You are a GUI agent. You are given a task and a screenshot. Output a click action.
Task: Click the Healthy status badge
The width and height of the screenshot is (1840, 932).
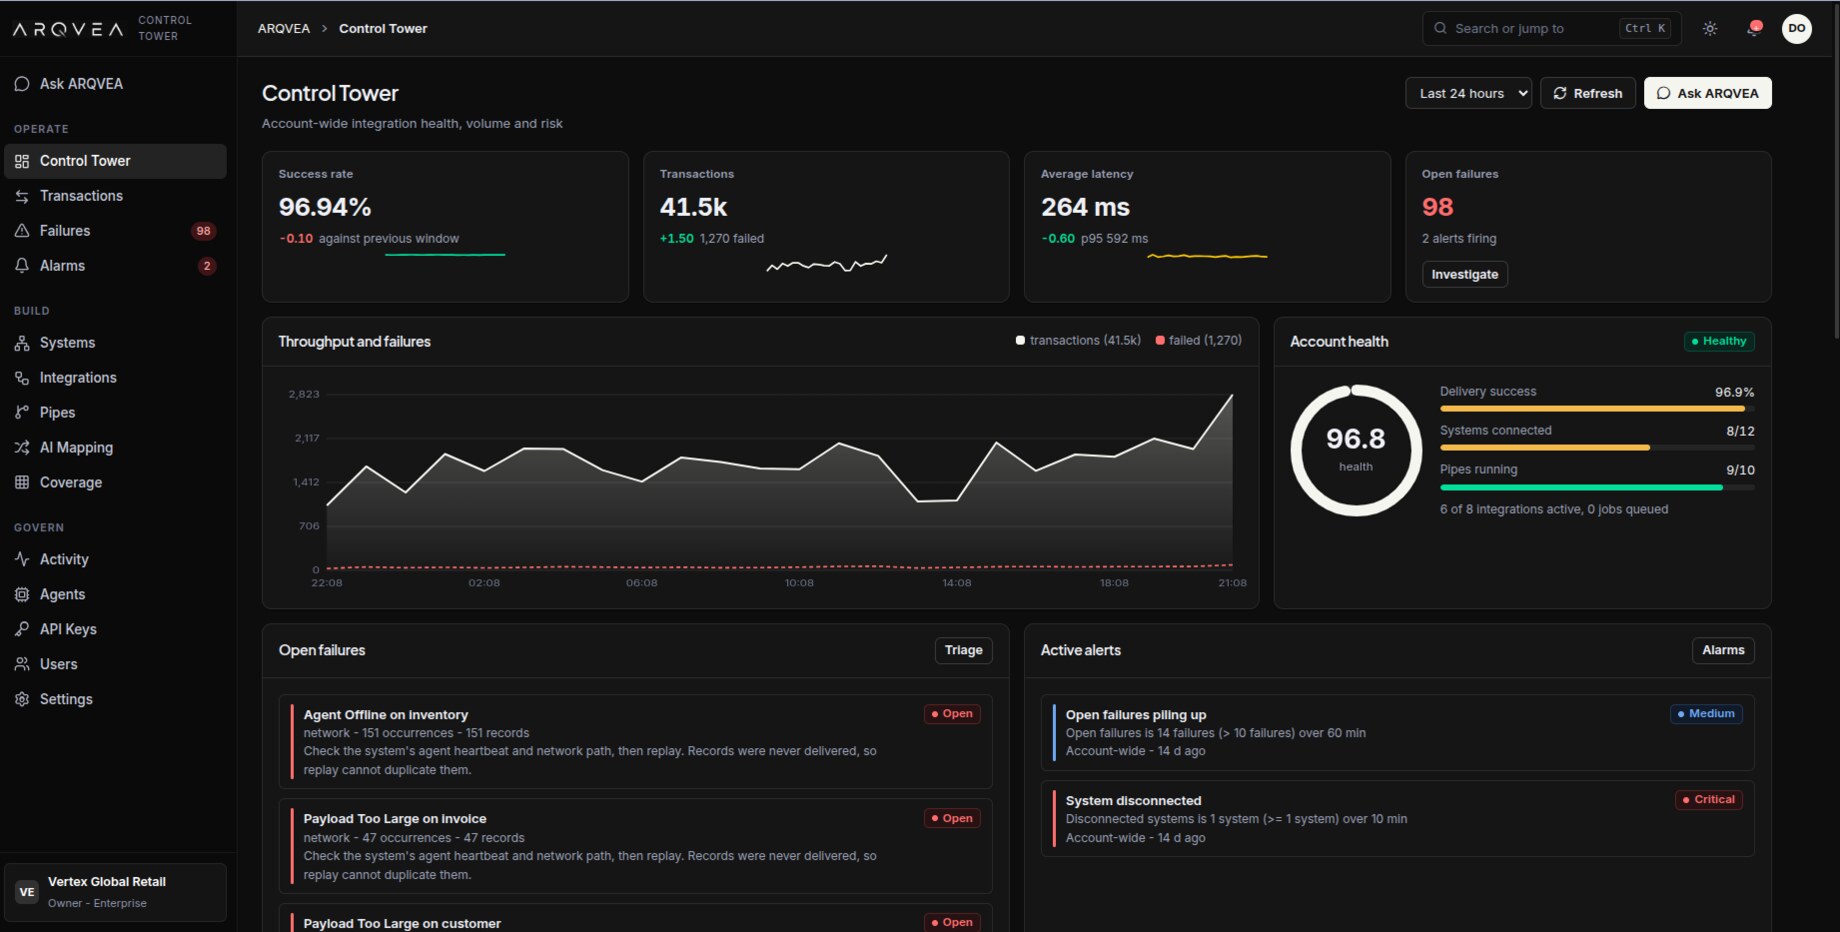1719,341
